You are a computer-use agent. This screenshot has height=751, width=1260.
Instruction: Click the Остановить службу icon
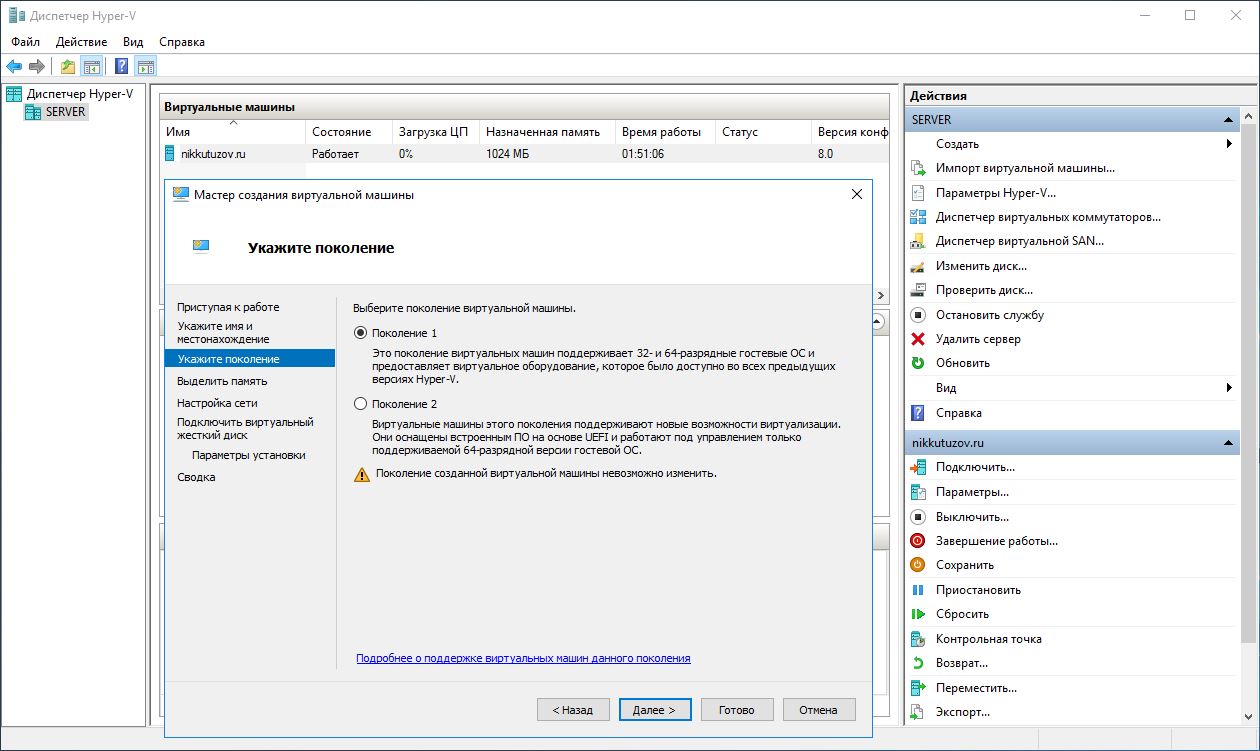point(918,315)
